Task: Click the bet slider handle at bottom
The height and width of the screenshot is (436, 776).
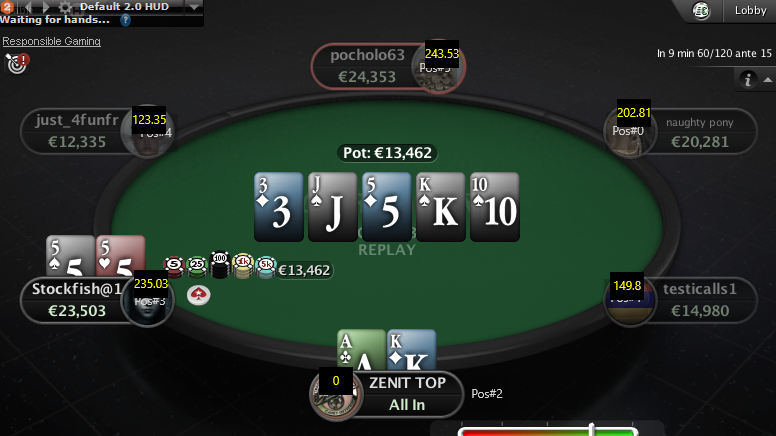Action: pos(591,429)
